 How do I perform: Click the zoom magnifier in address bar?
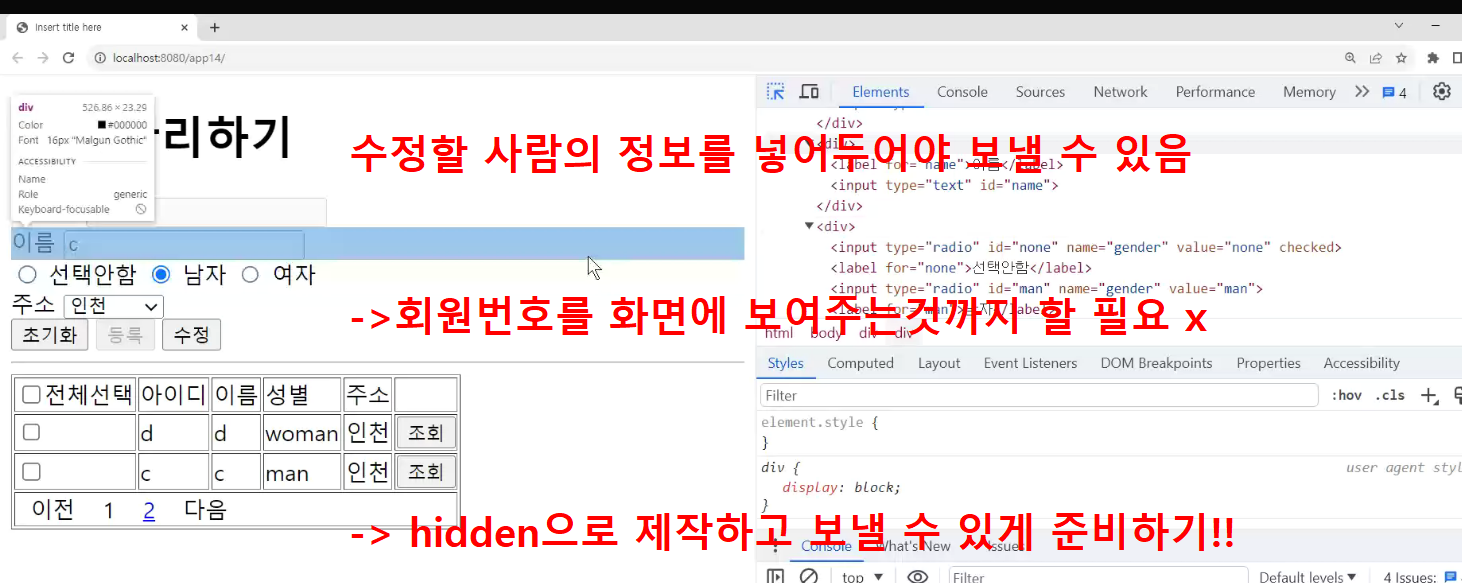pos(1351,58)
